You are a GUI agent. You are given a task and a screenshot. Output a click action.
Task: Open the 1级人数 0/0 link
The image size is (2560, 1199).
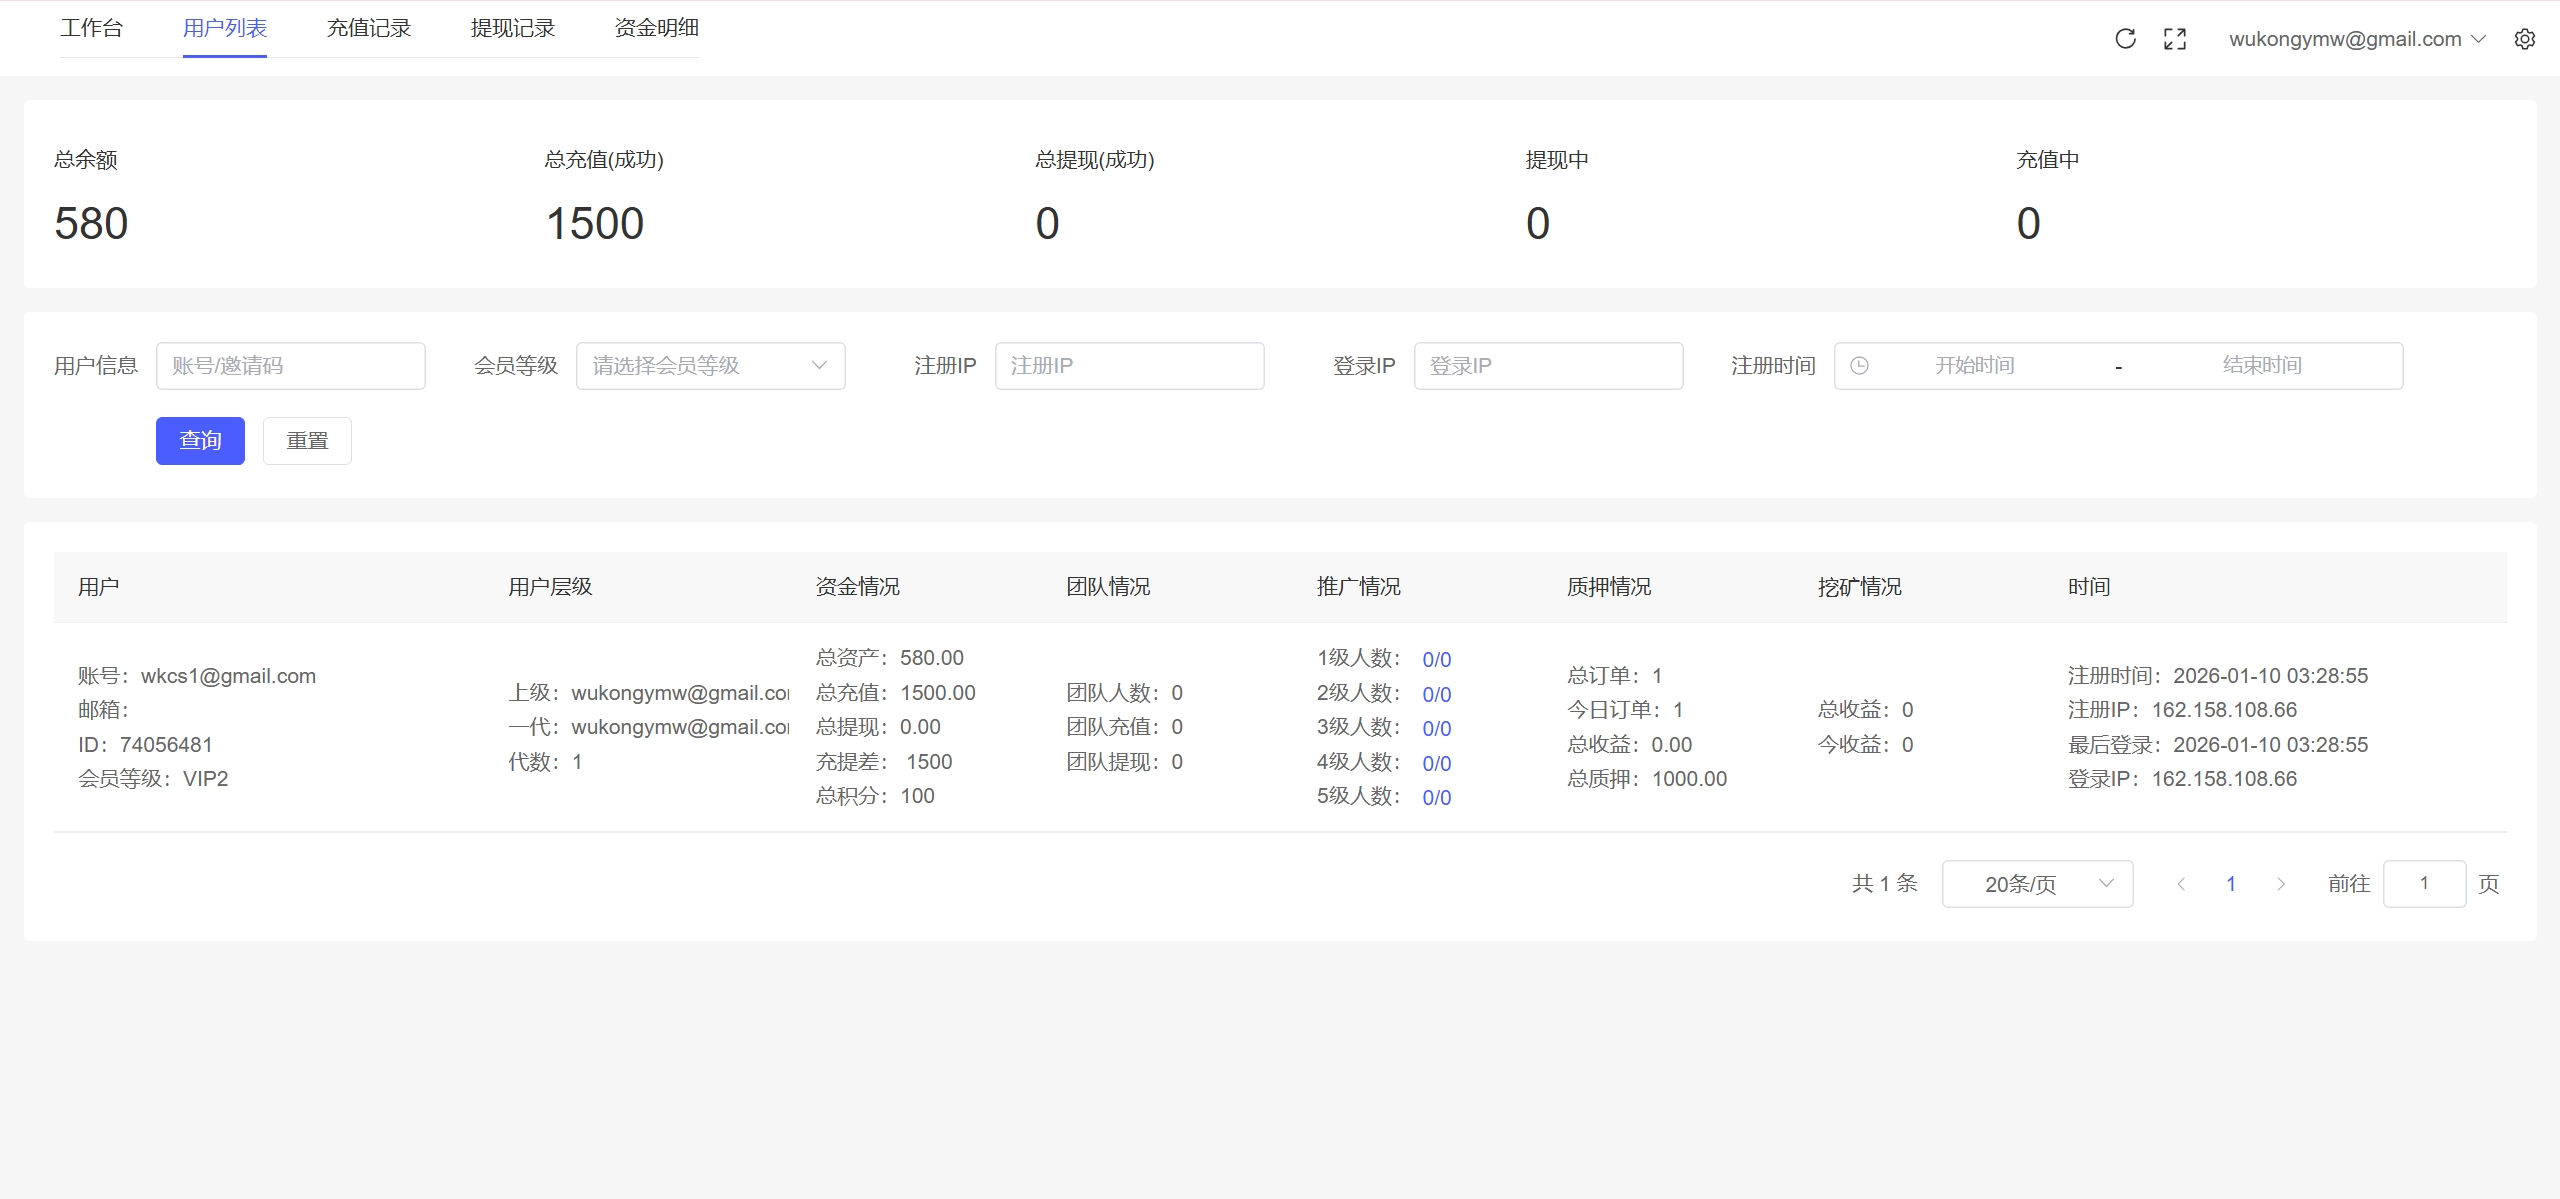pos(1436,659)
